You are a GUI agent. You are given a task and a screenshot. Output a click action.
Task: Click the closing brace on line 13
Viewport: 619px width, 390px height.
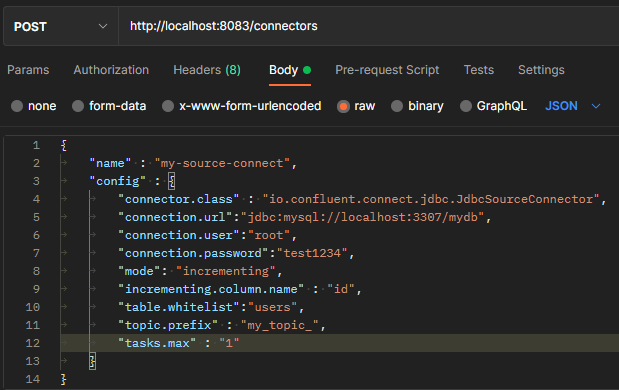[x=92, y=361]
